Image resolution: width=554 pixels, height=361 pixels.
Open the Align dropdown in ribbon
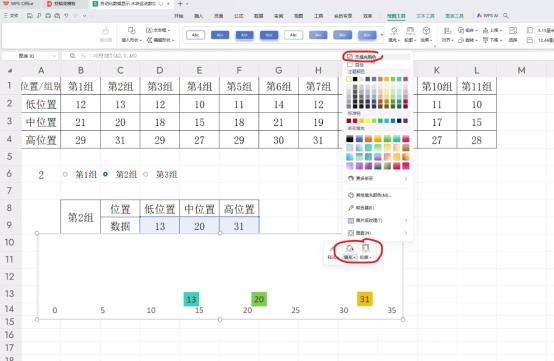click(x=447, y=35)
